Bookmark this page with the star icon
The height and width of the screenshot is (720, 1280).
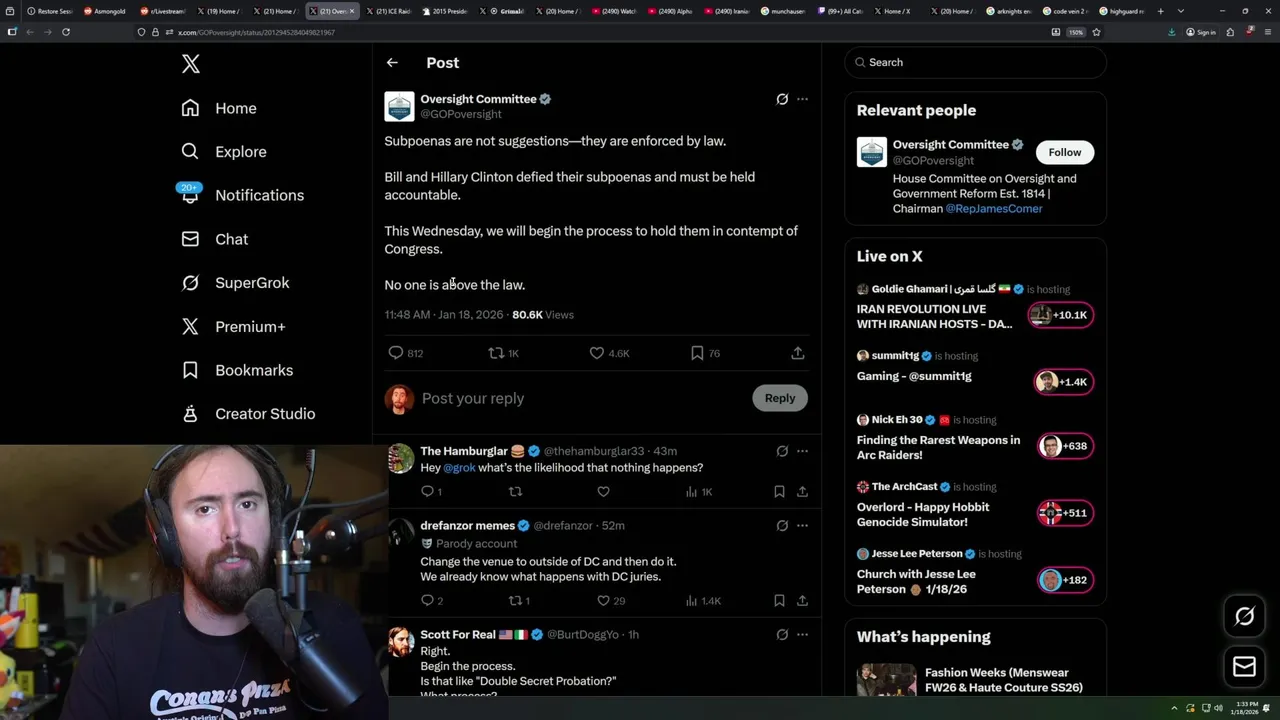point(1096,32)
